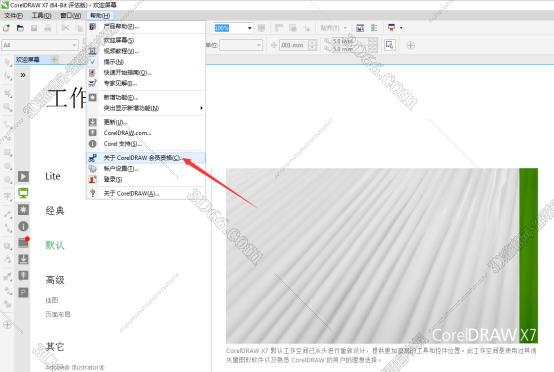Open the units dropdown in property bar

pyautogui.click(x=259, y=45)
